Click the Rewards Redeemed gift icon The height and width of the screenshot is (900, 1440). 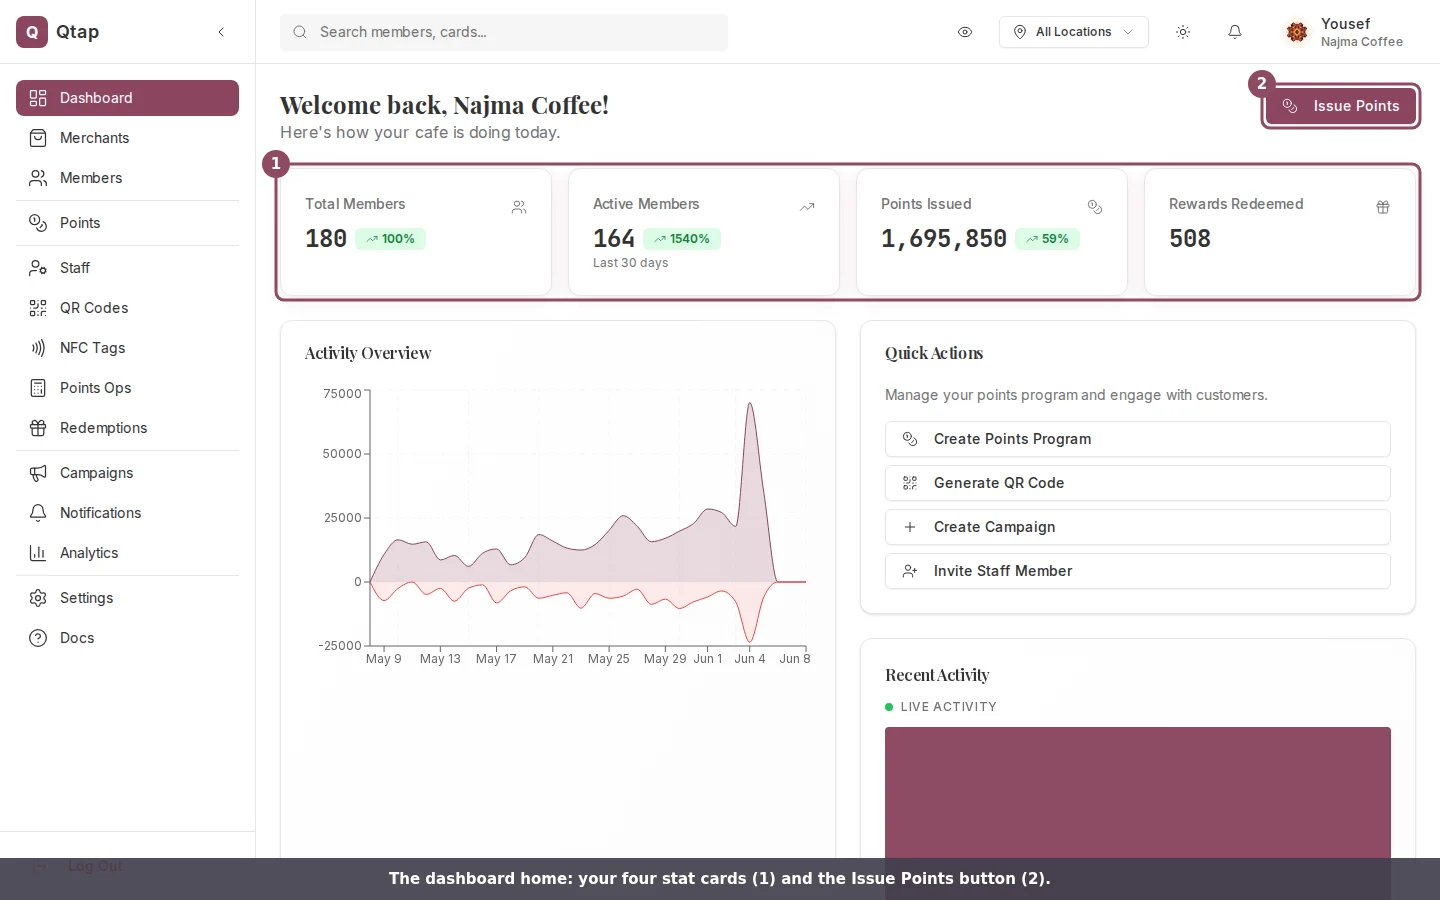click(x=1383, y=207)
